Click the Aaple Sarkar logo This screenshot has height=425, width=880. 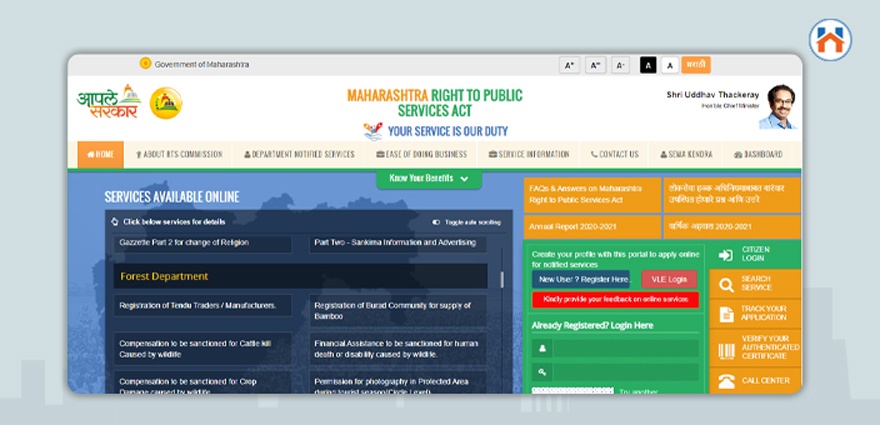tap(108, 102)
